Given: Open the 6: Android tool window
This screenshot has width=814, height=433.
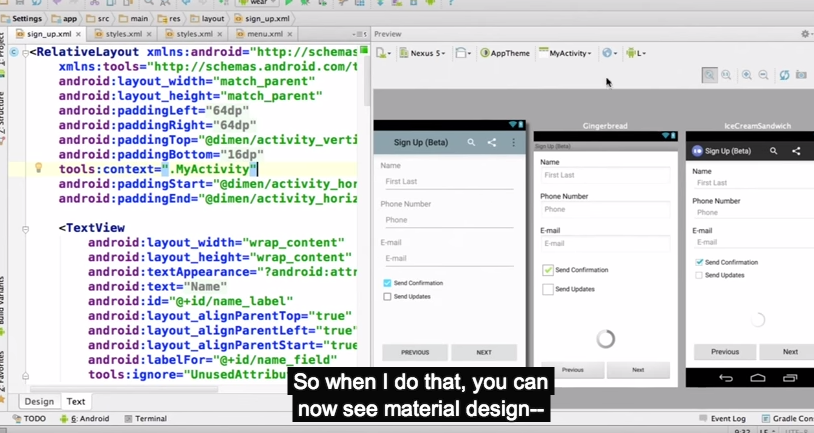Looking at the screenshot, I should (85, 418).
